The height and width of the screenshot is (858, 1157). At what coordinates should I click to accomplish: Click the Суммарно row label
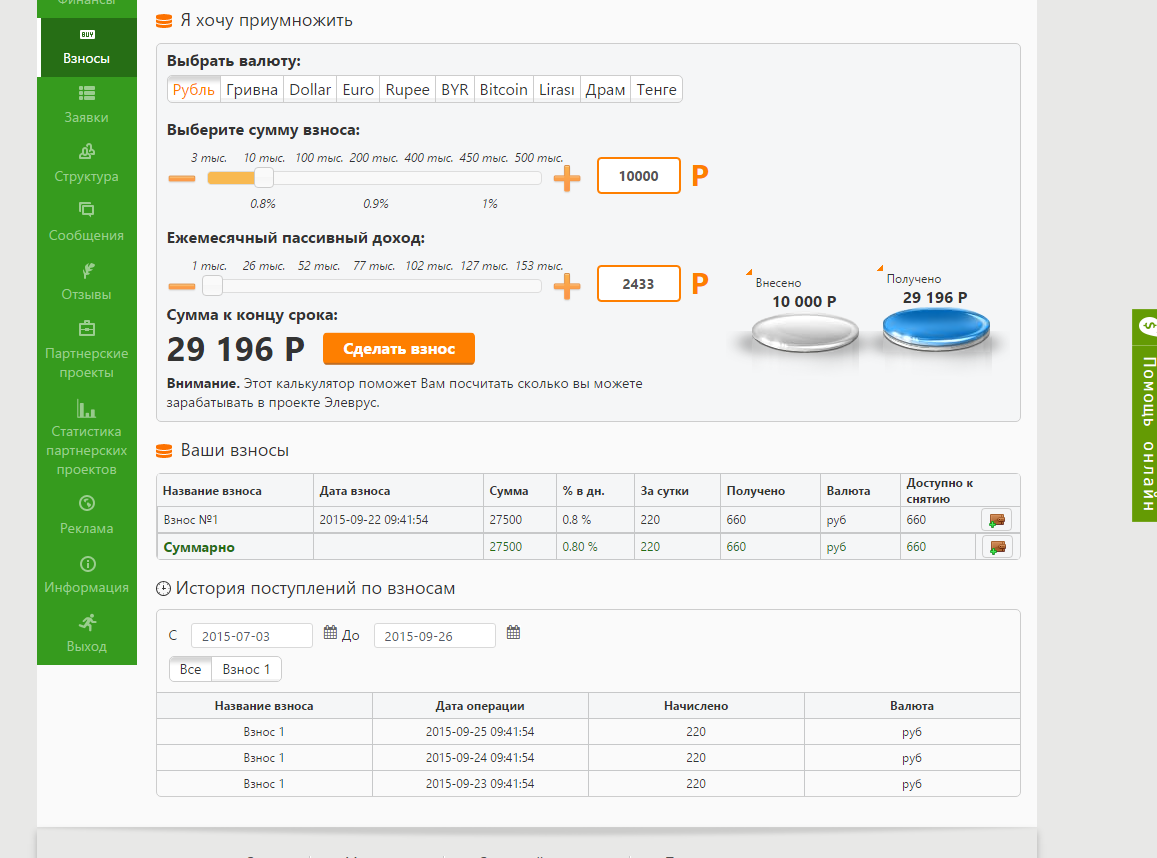pos(199,547)
